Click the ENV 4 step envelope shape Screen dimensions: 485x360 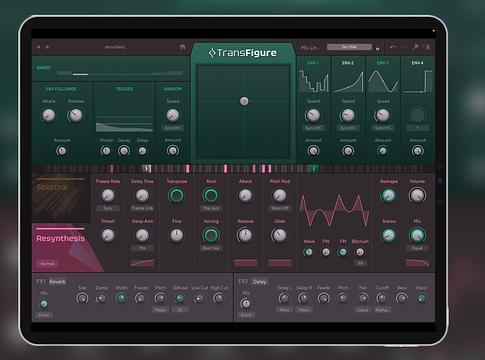coord(418,81)
